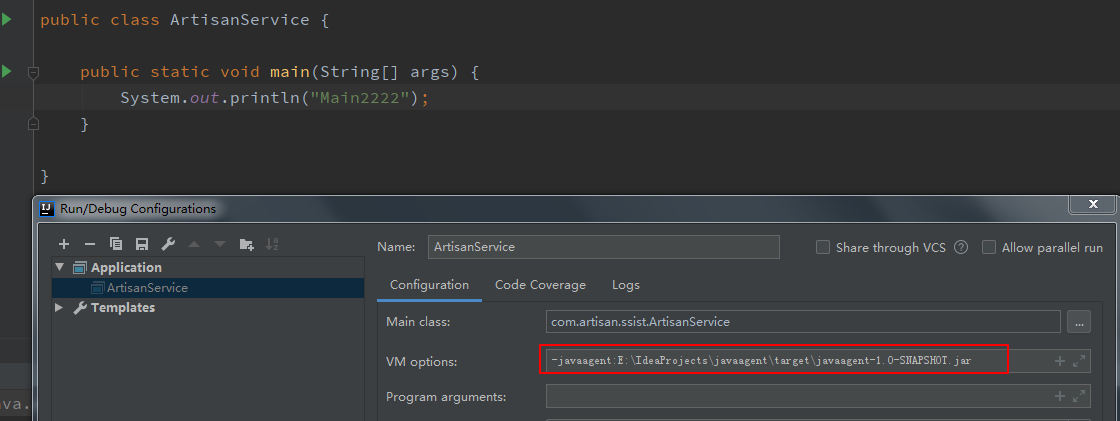Expand the Program arguments field editor

click(x=1079, y=396)
